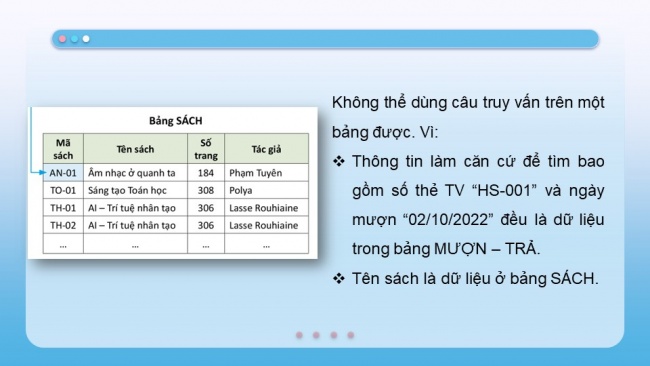
Task: Click the "Tác giả" column header
Action: 267,148
